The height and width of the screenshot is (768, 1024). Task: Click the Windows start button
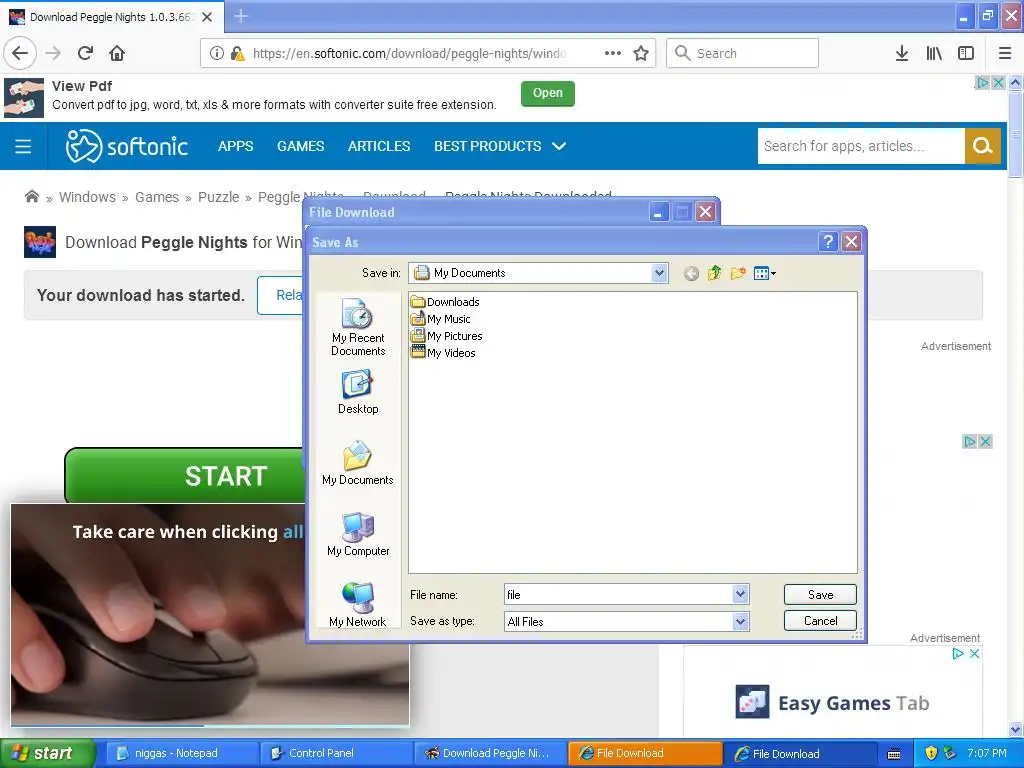[47, 753]
